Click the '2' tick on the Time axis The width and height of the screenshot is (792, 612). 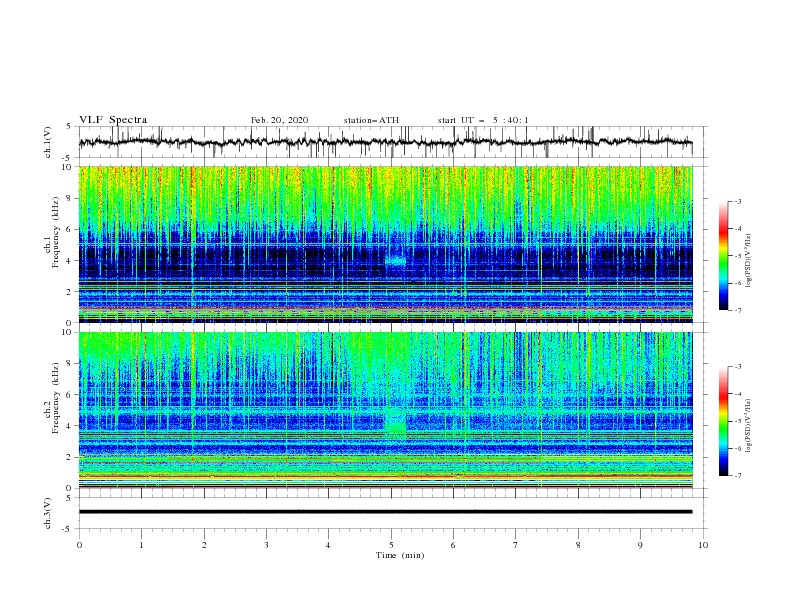tap(204, 545)
